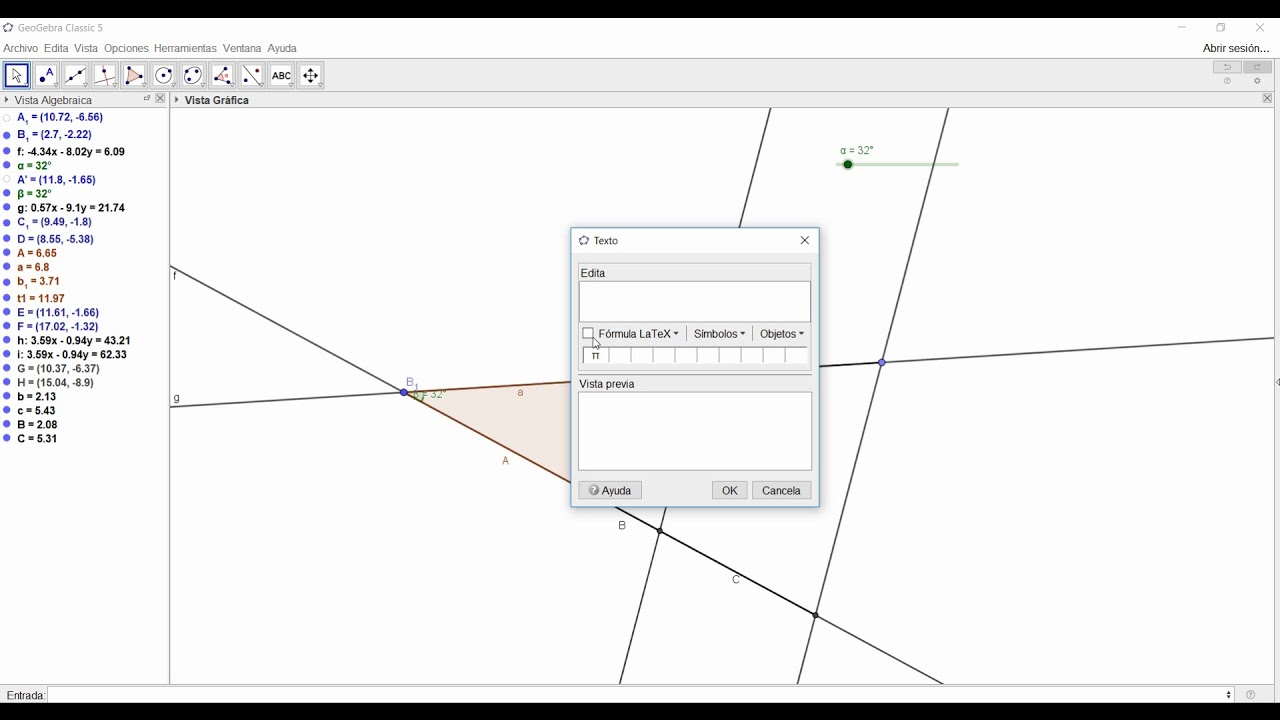The image size is (1280, 720).
Task: Toggle visibility of point D
Action: pyautogui.click(x=7, y=240)
